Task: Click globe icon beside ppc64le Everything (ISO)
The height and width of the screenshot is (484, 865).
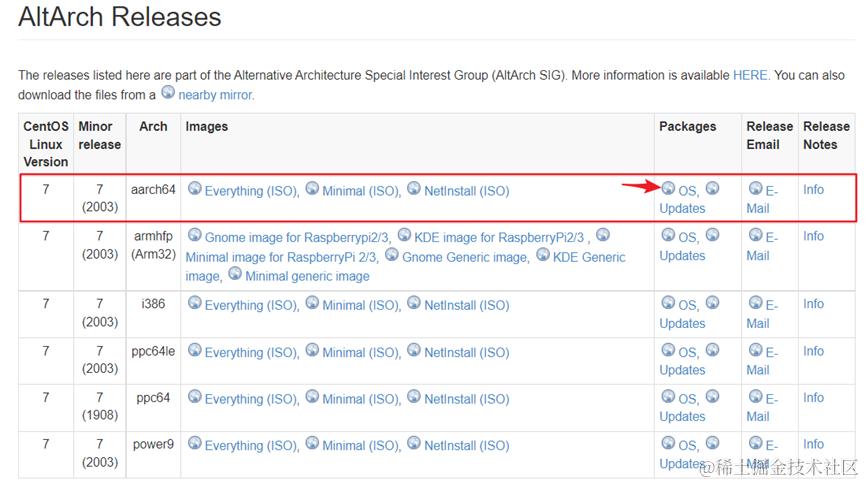Action: tap(194, 350)
